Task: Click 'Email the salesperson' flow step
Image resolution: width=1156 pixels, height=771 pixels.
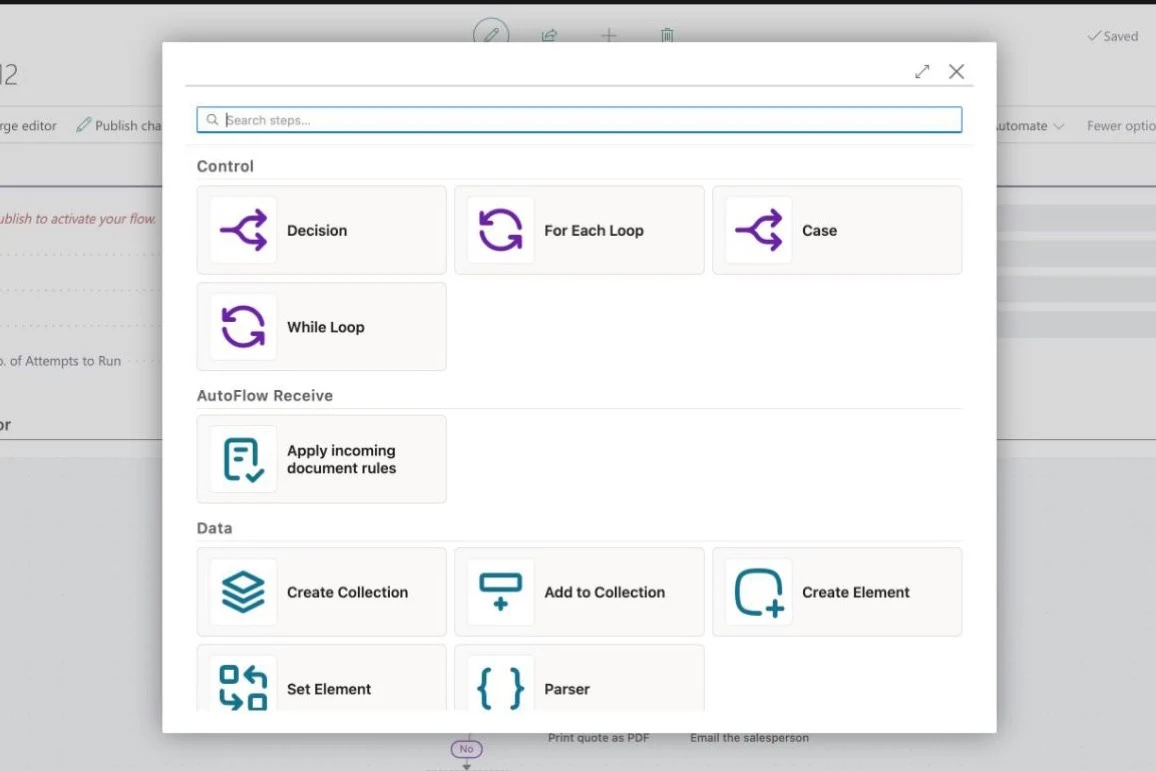Action: [749, 738]
